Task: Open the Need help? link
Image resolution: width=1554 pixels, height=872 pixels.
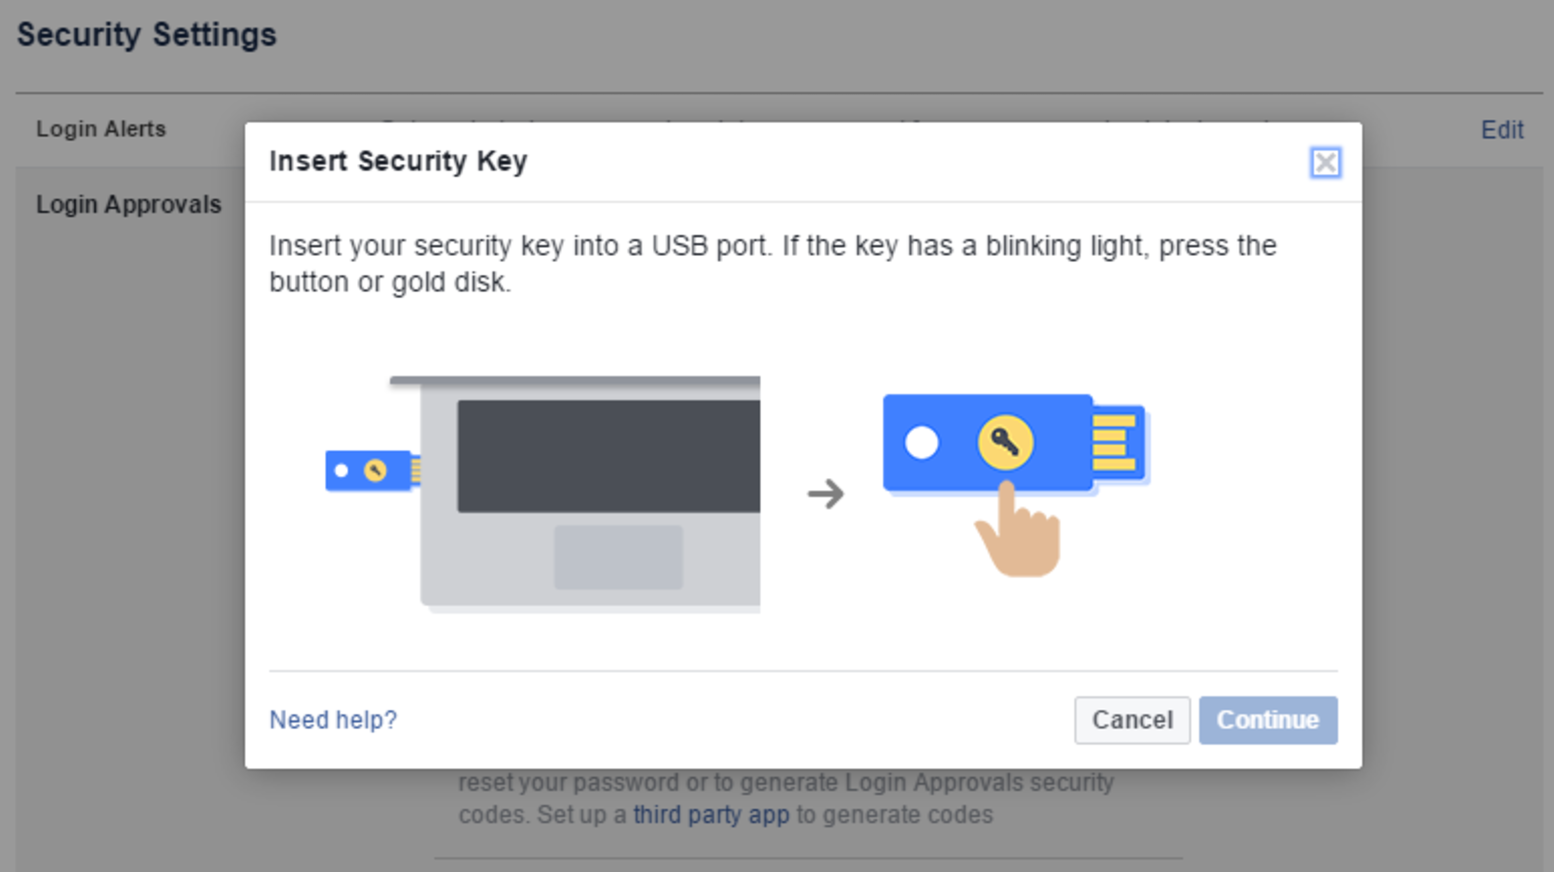Action: [x=333, y=720]
